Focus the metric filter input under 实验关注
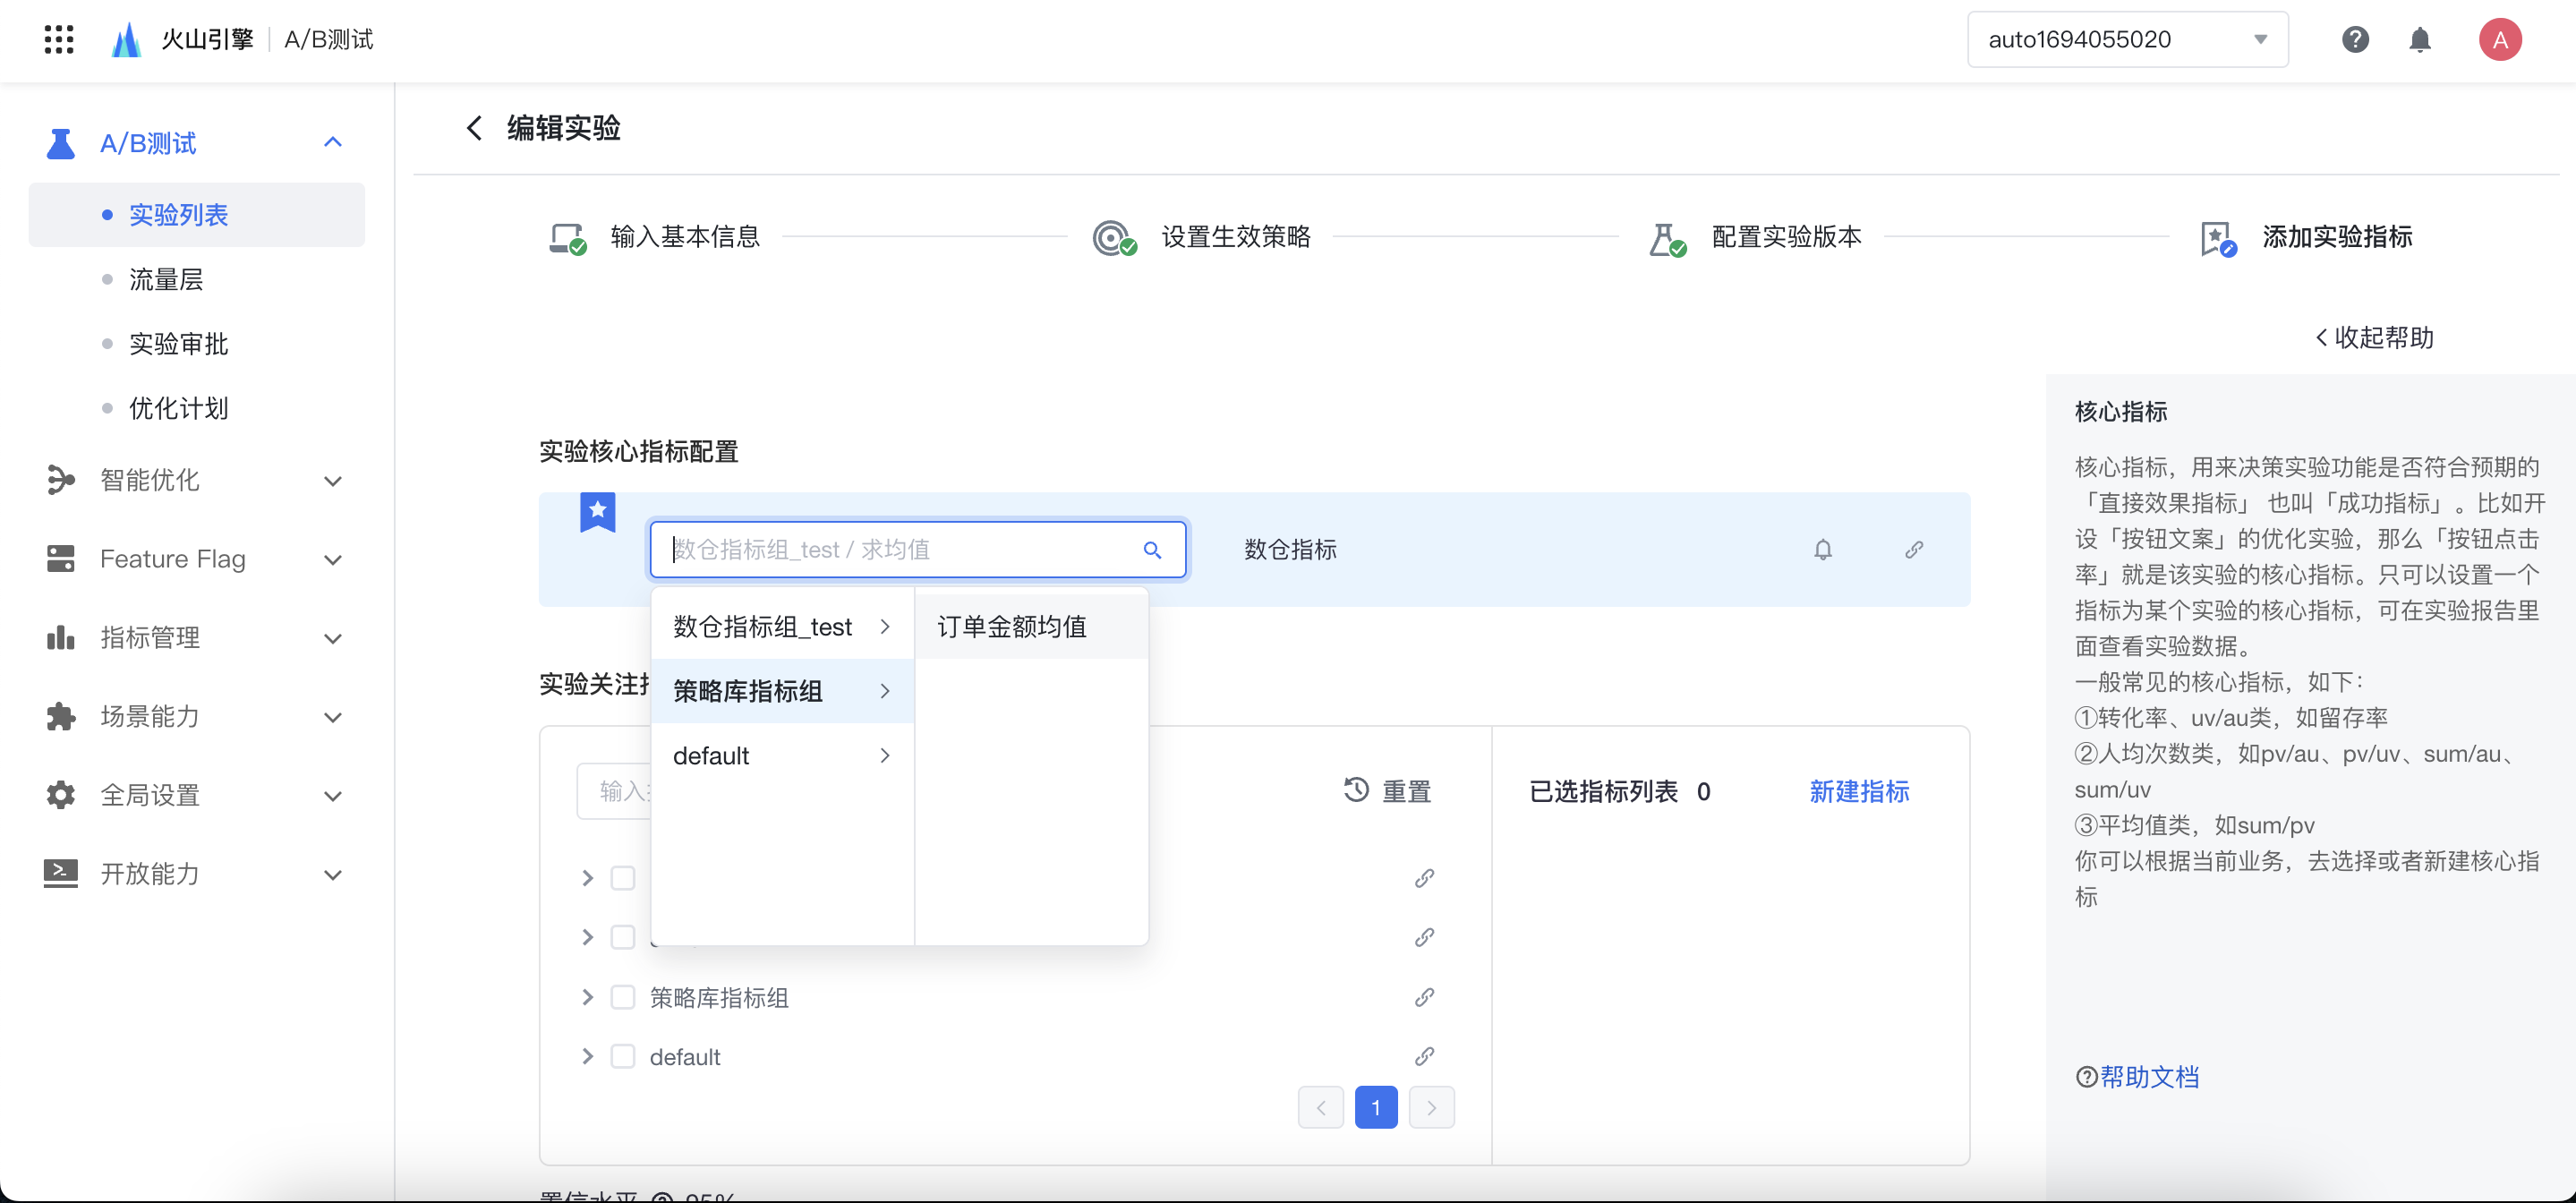2576x1203 pixels. click(614, 792)
